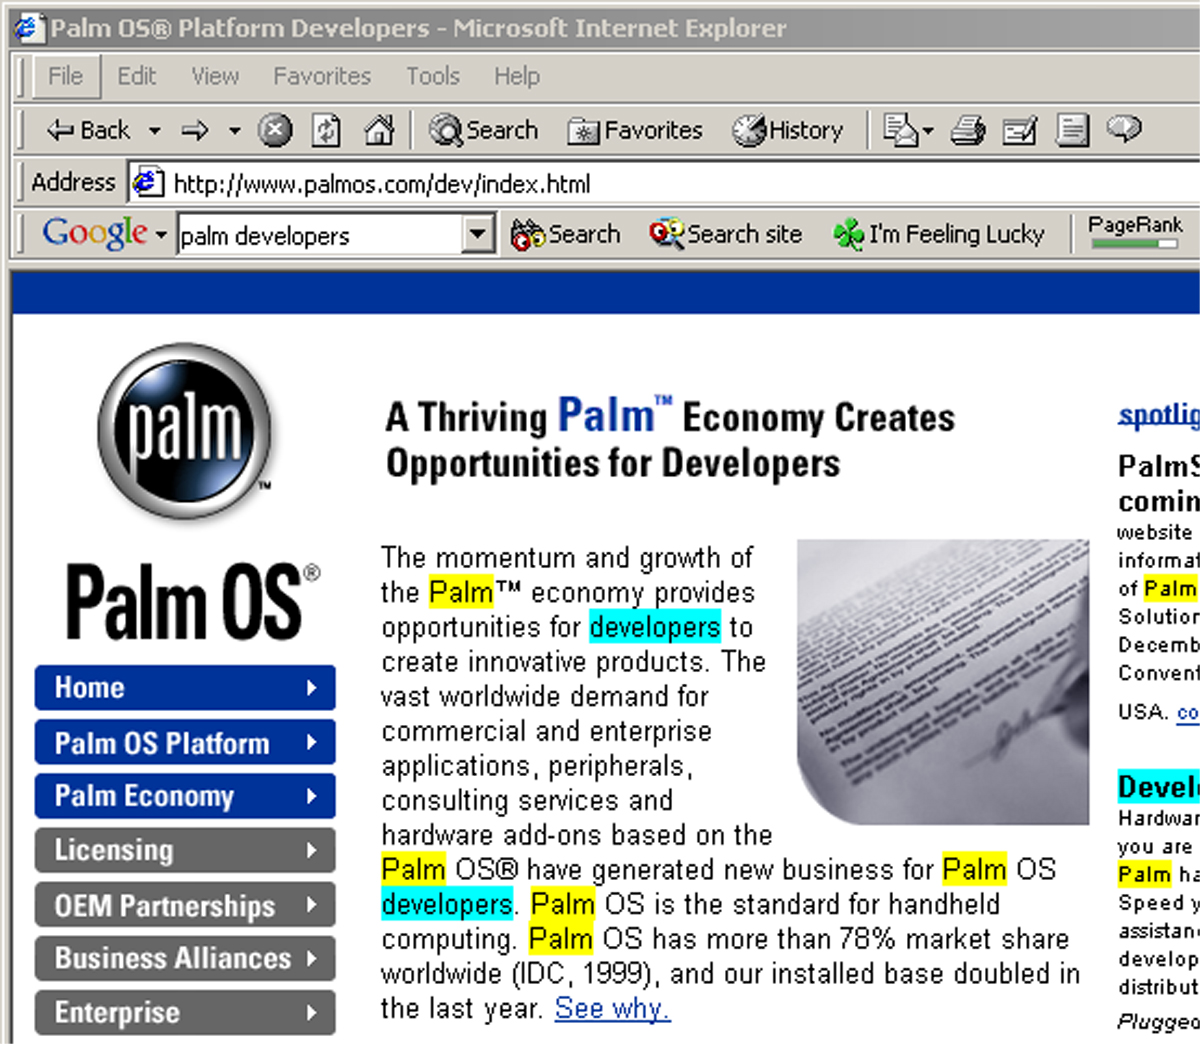Run Google search with the Search binoculars icon

tap(527, 234)
